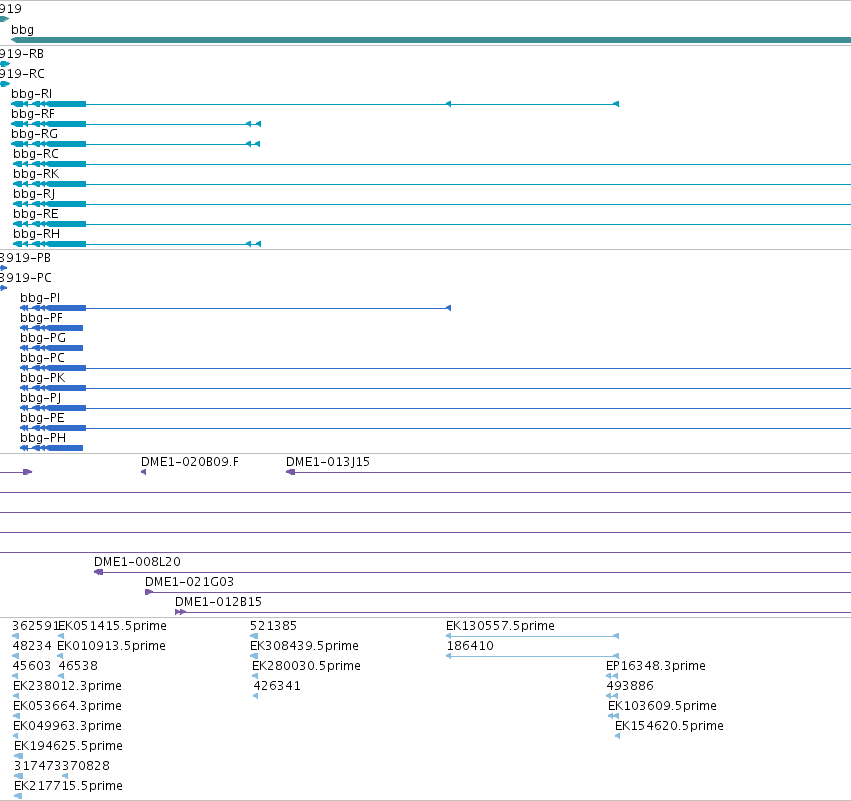
Task: Select feature label DME1-013J15
Action: [328, 462]
